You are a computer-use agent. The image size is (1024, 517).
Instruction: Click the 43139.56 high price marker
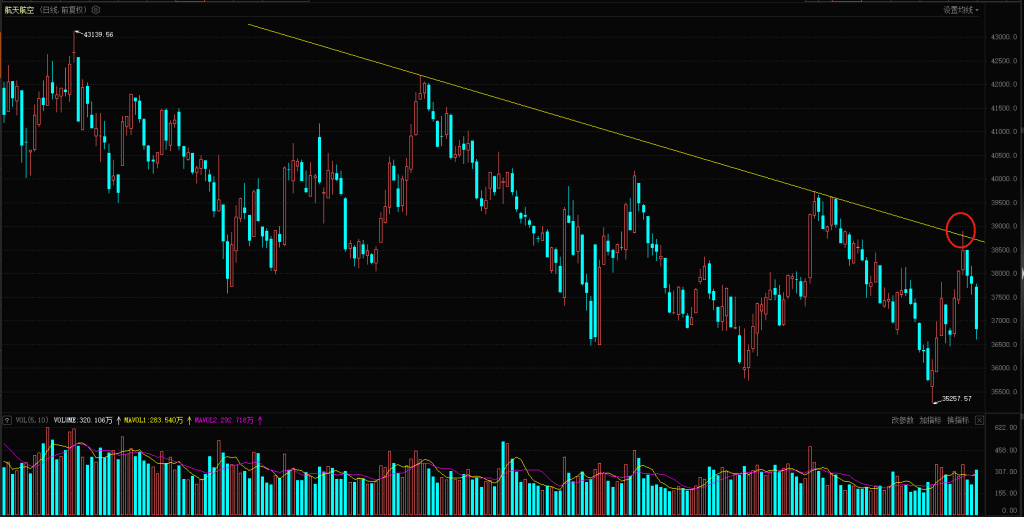coord(97,35)
